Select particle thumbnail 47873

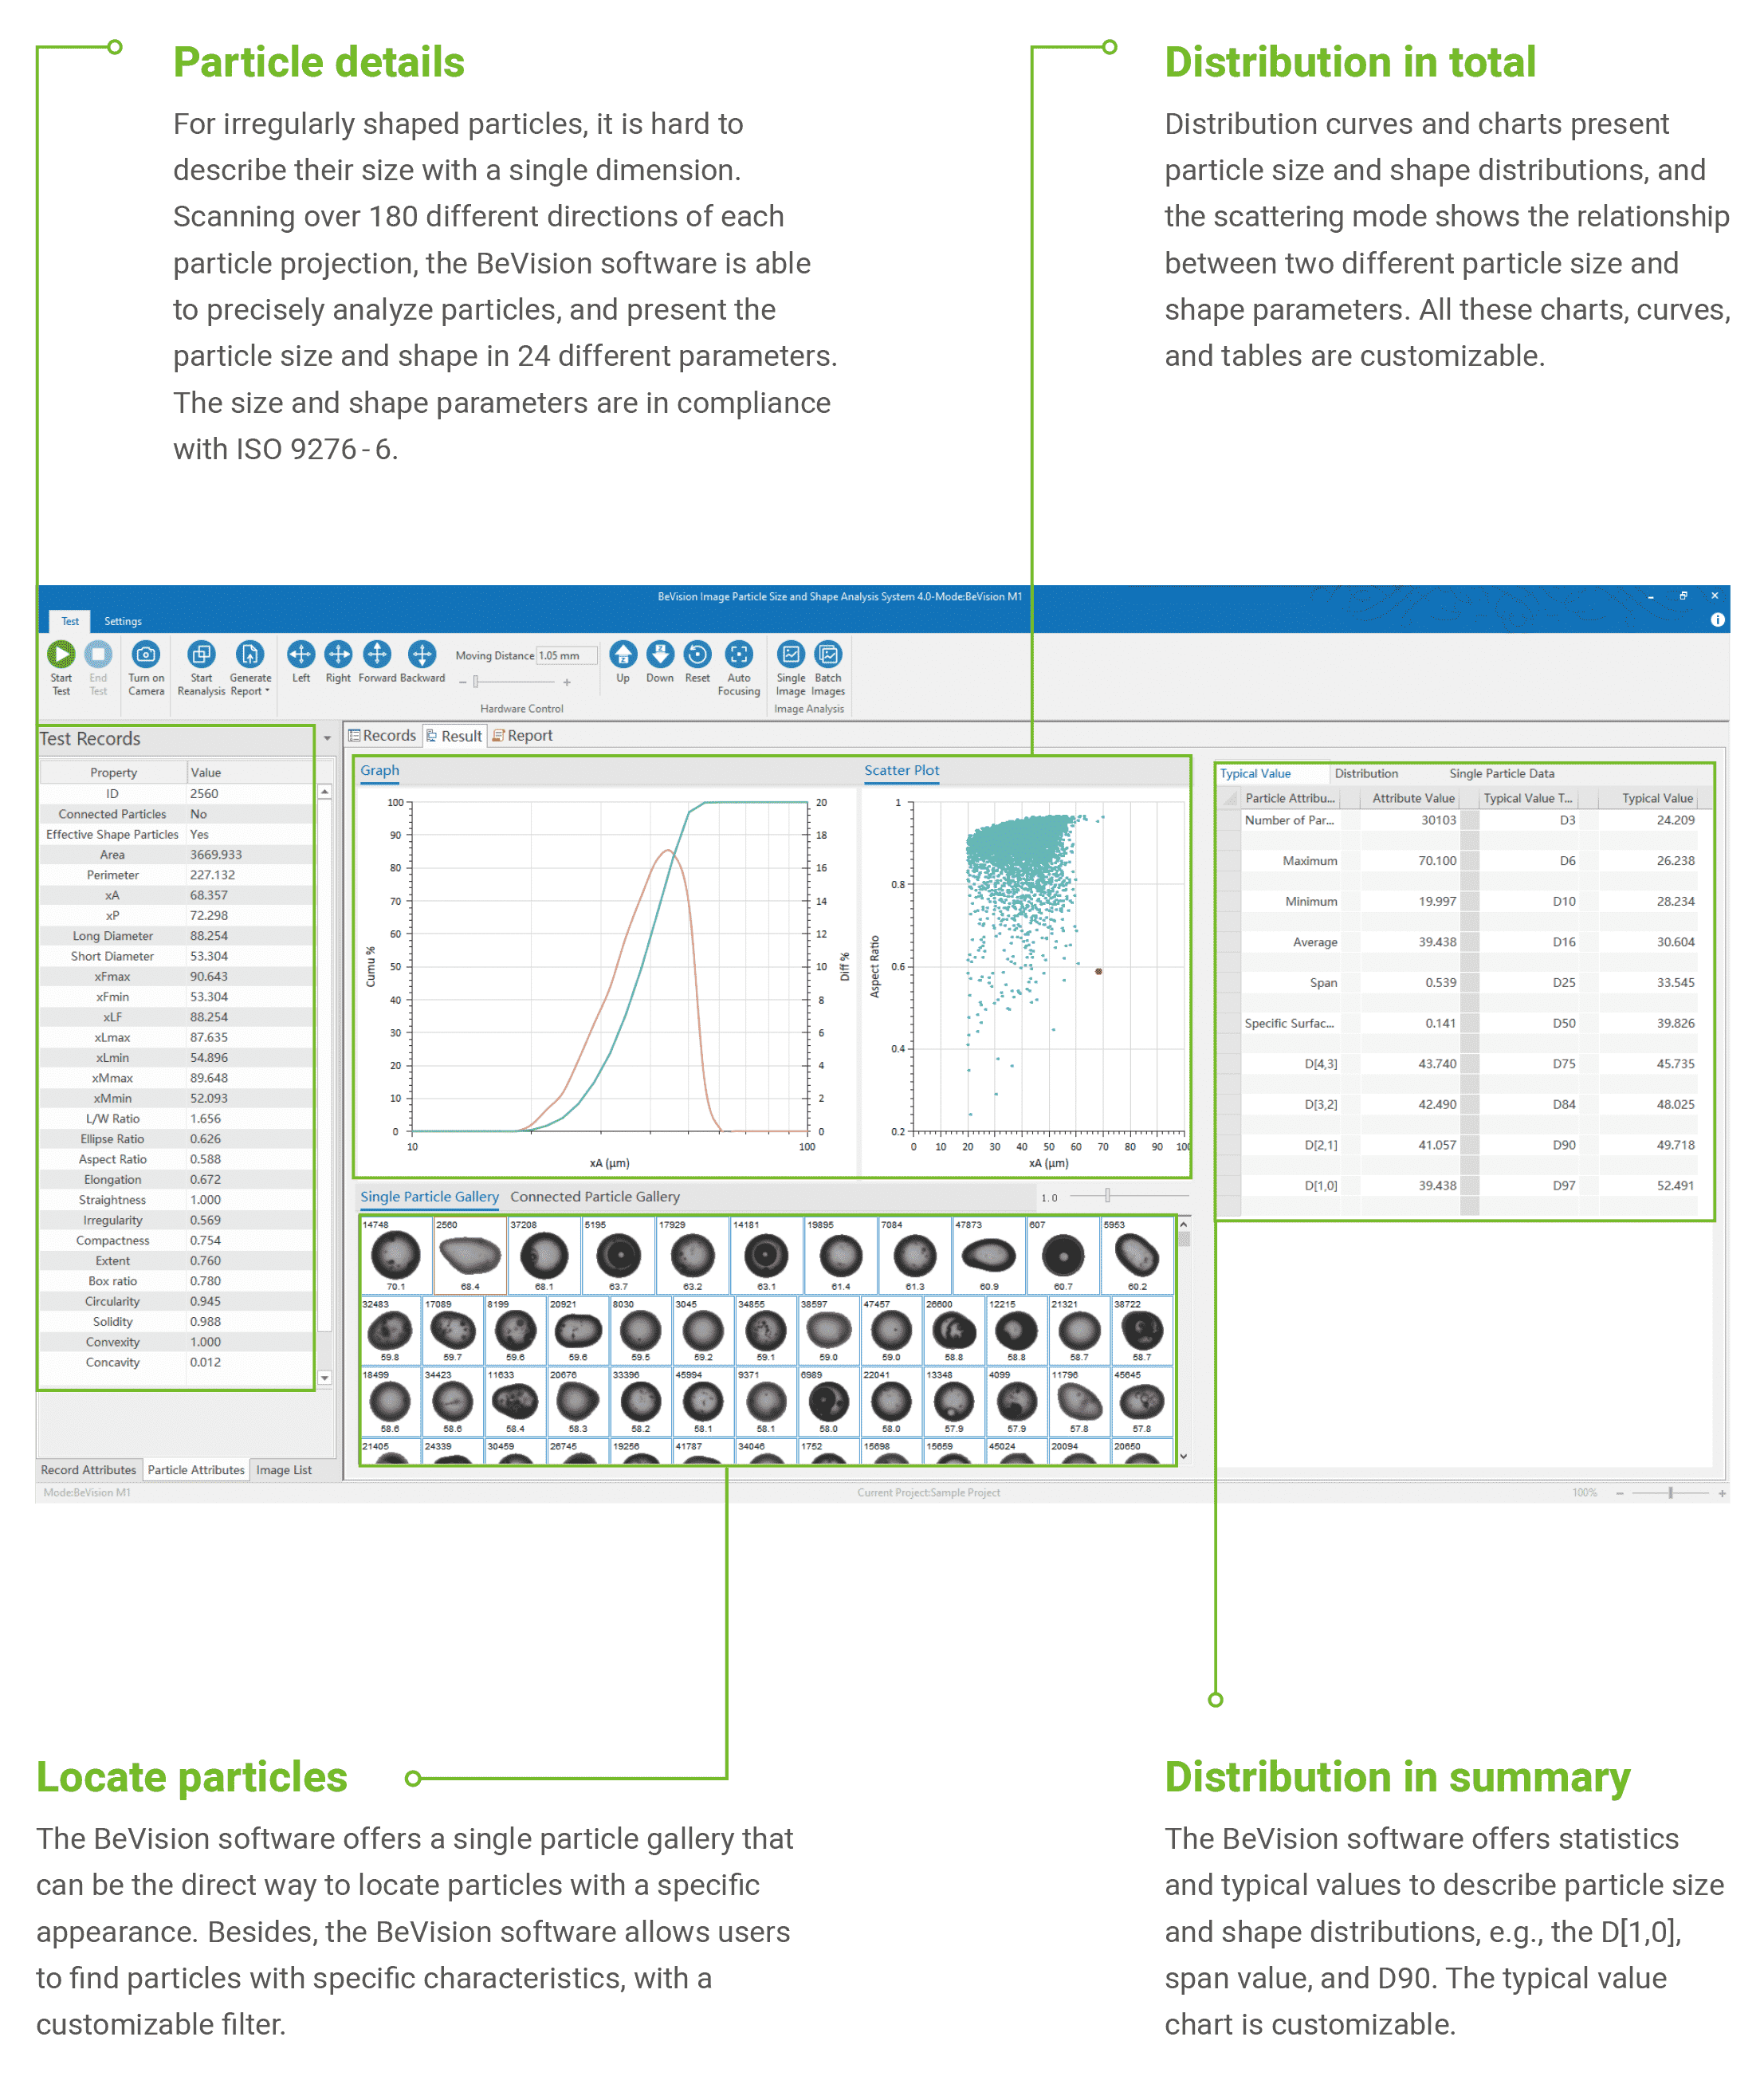tap(989, 1255)
